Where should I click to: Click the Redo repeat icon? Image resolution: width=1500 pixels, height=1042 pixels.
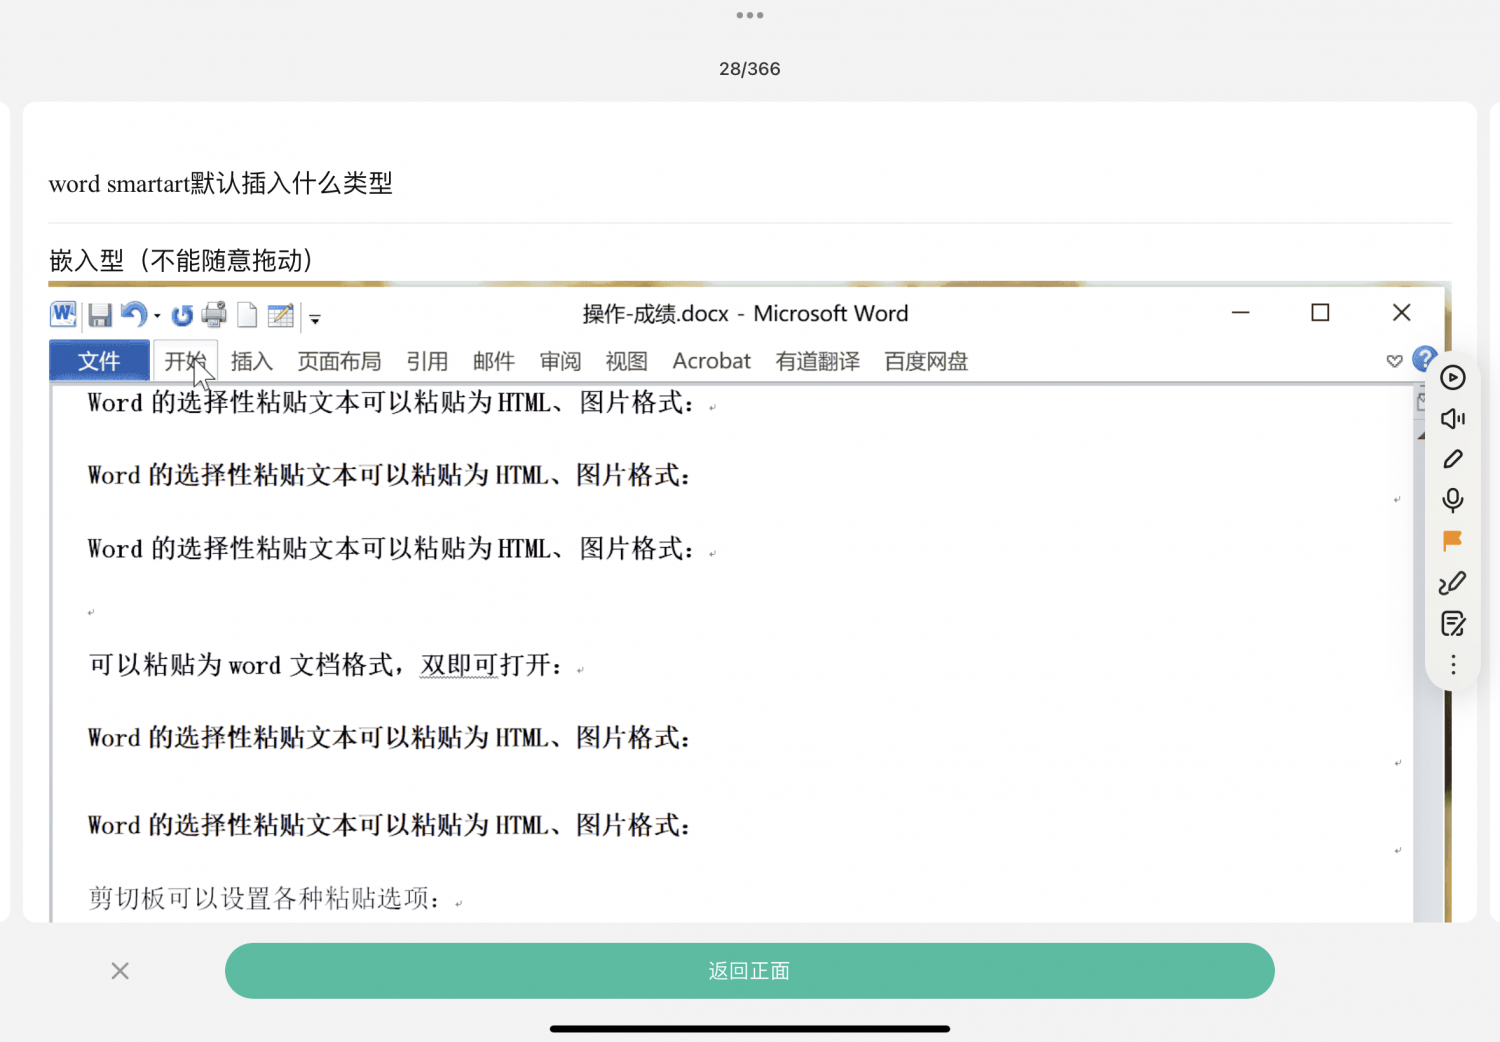click(x=182, y=316)
